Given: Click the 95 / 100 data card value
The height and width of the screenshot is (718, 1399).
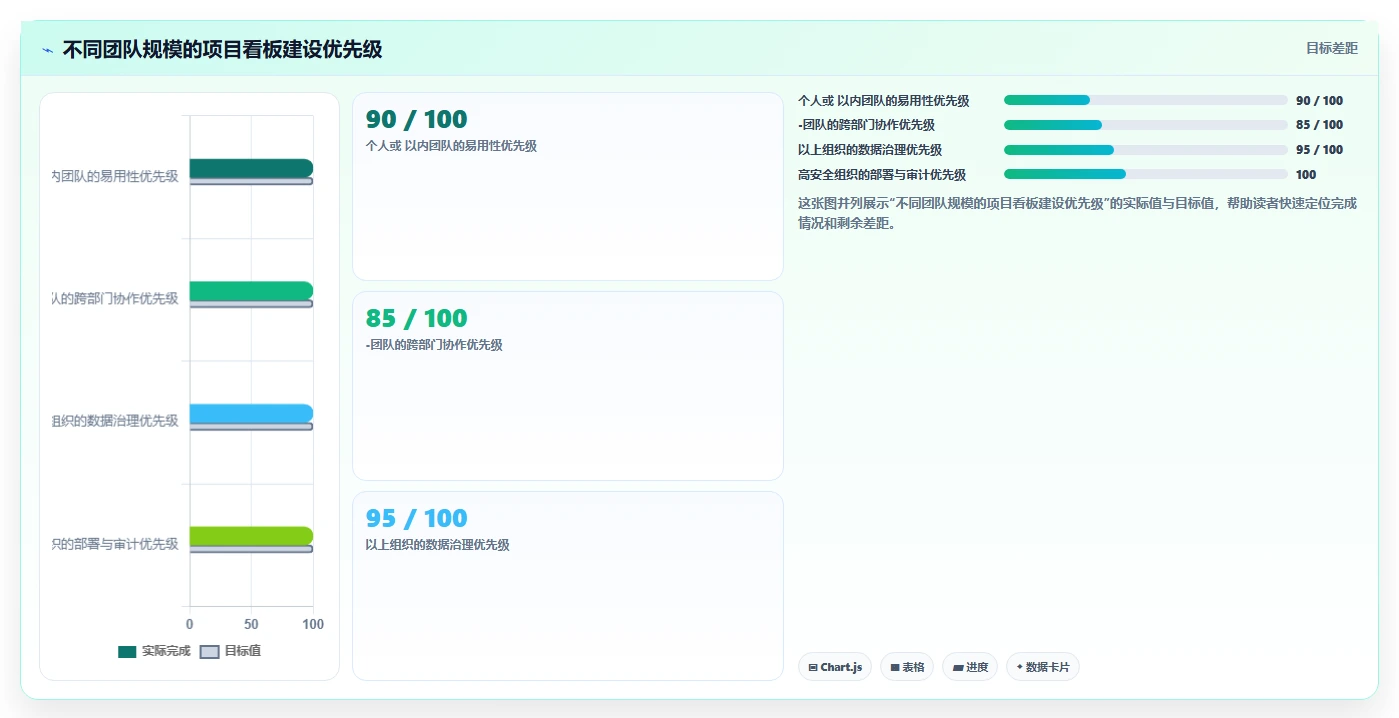Looking at the screenshot, I should (417, 518).
